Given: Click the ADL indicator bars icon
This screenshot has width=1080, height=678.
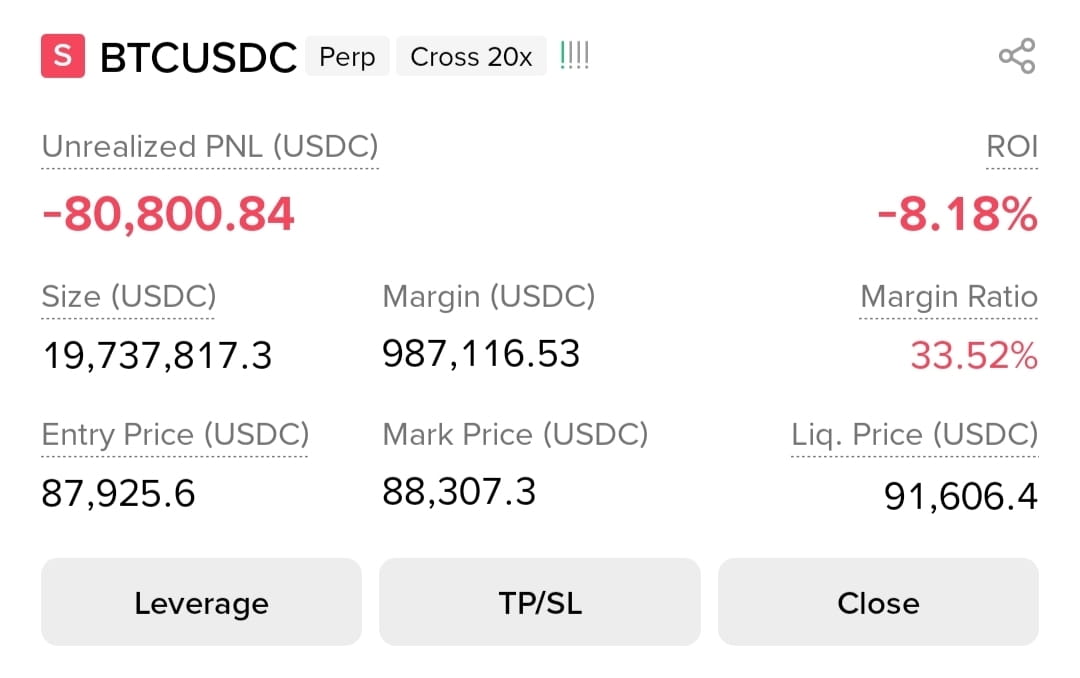Looking at the screenshot, I should [x=574, y=56].
